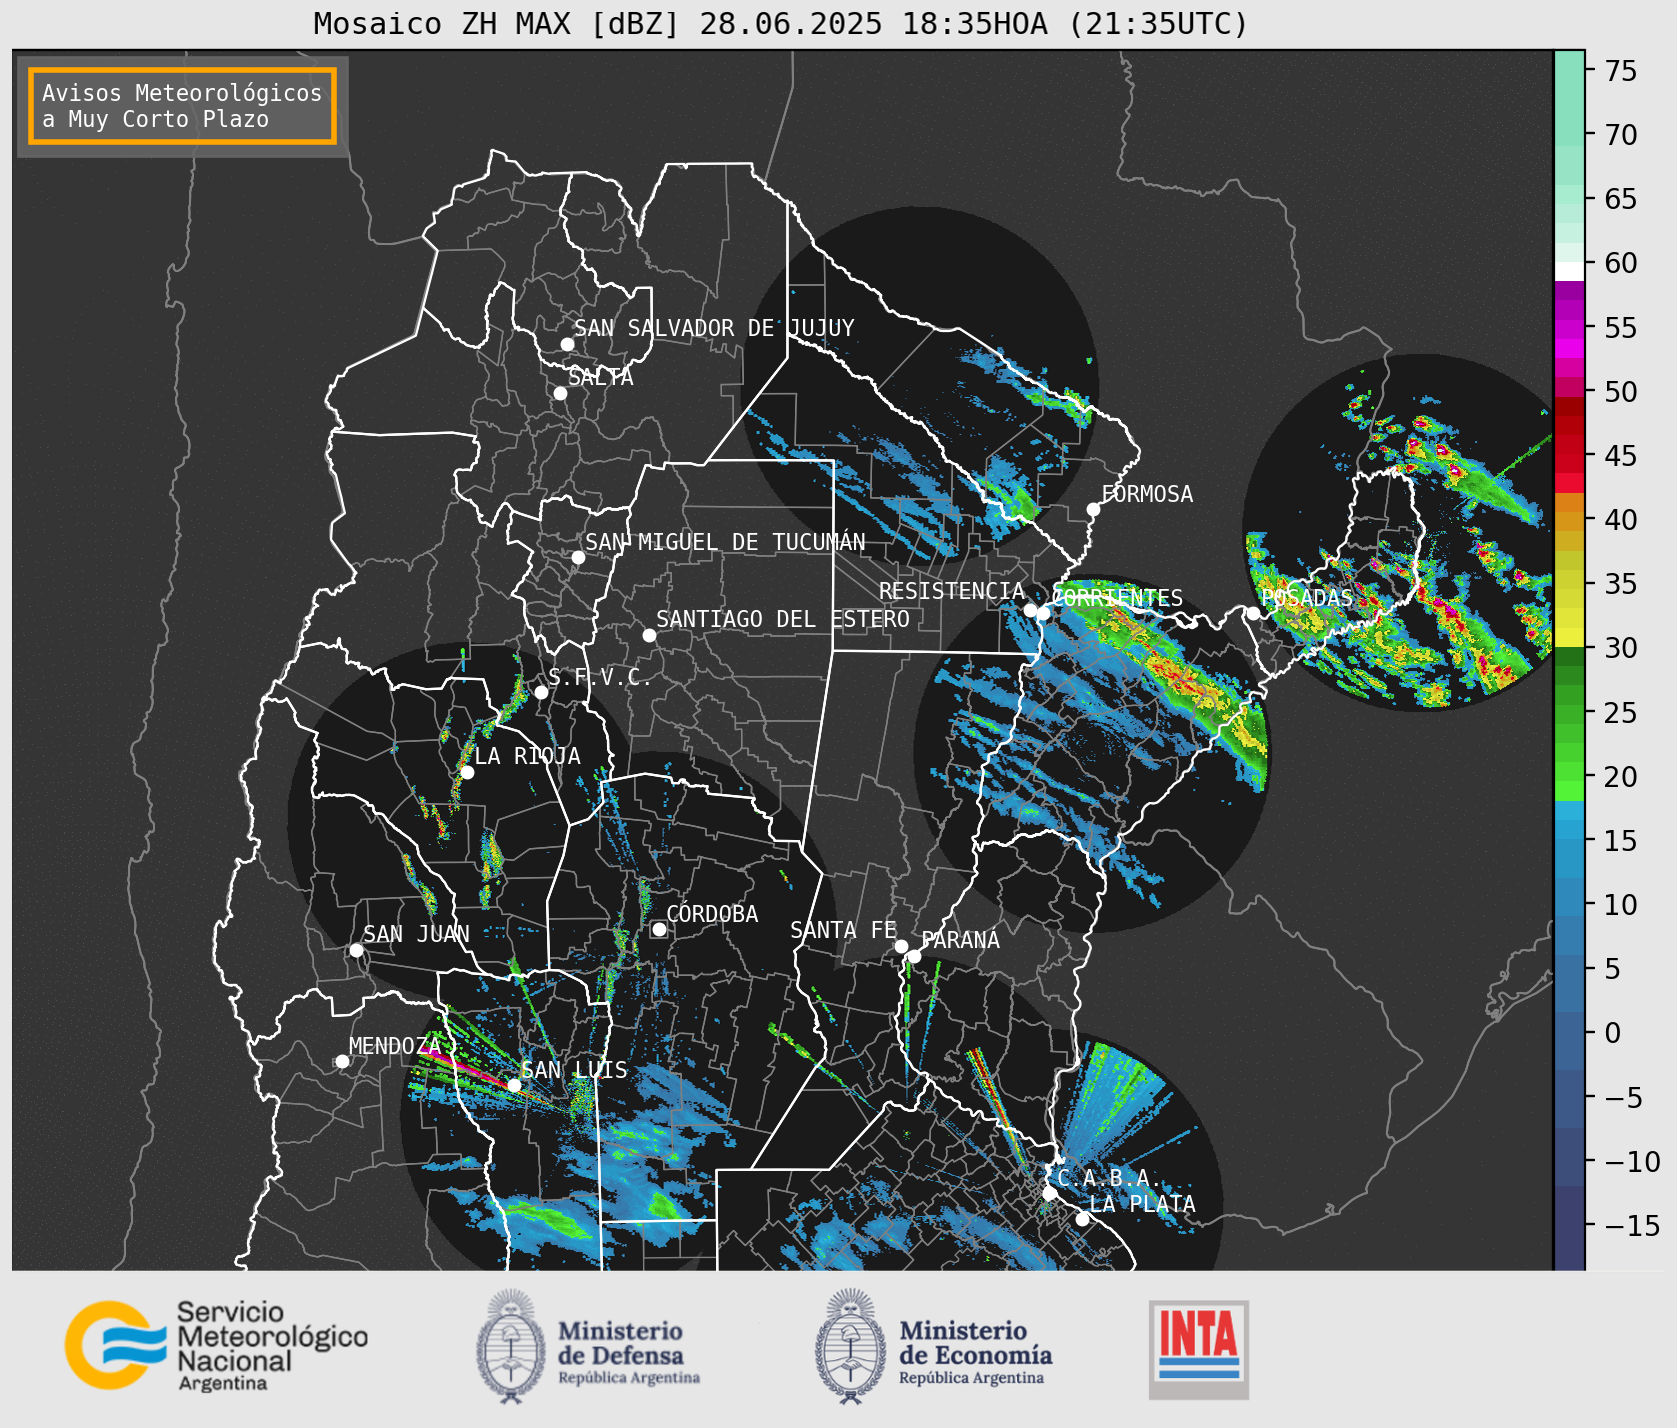Click the 70 dBZ scale label
Viewport: 1677px width, 1428px height.
coord(1621,135)
